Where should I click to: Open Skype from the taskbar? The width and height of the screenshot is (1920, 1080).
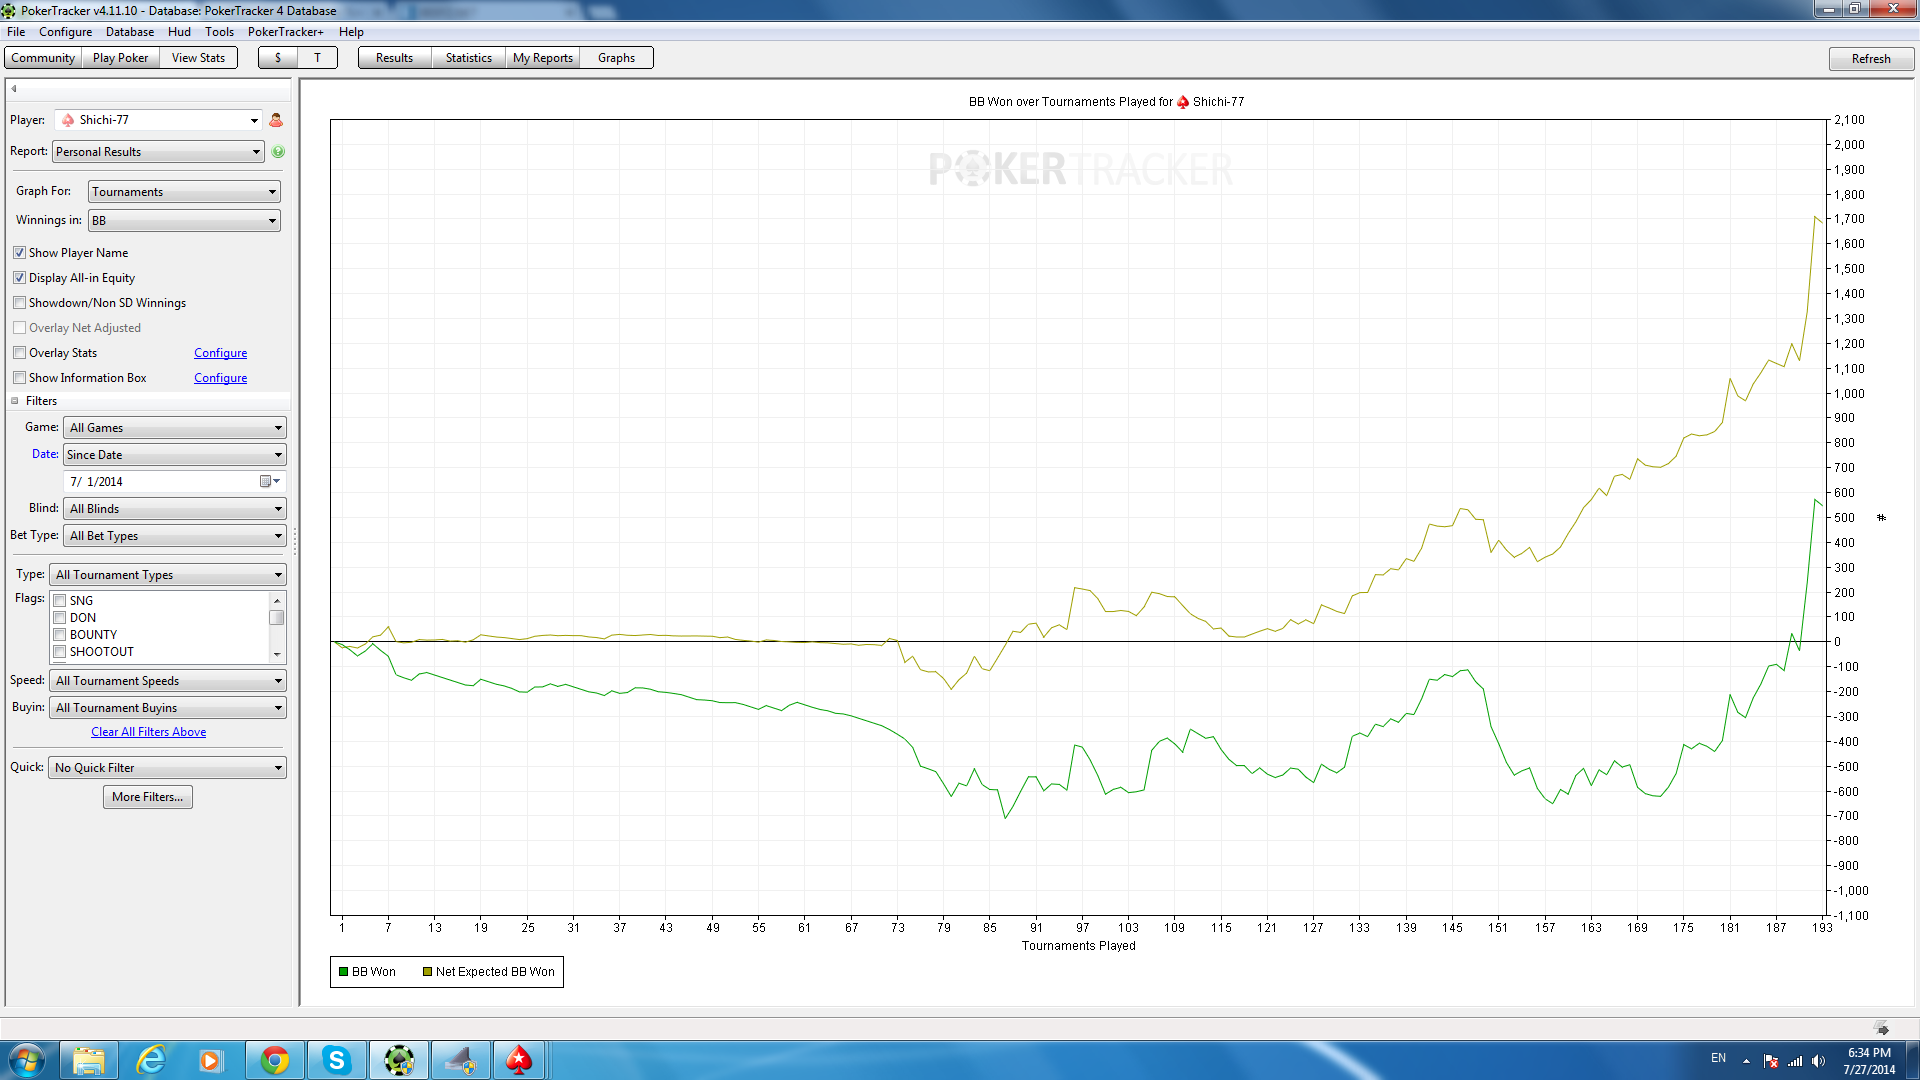pos(337,1060)
